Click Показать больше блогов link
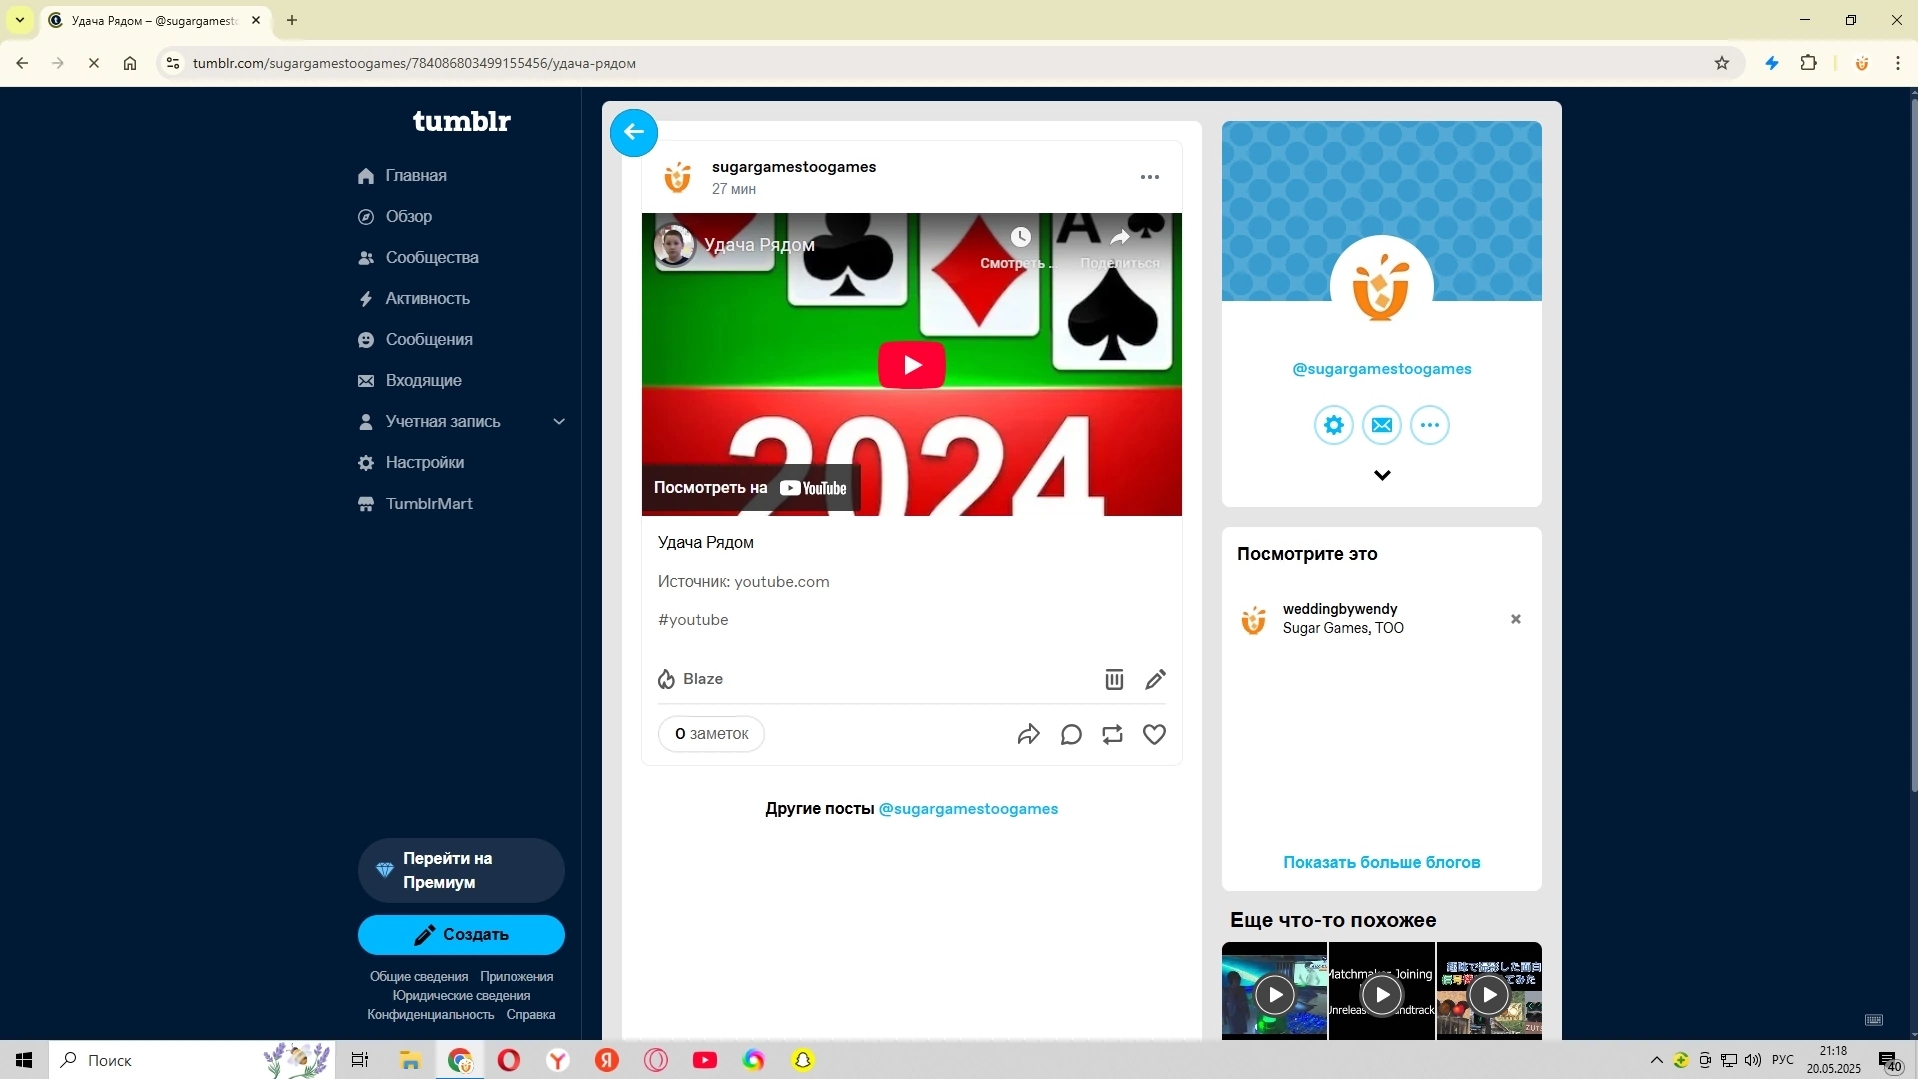Screen dimensions: 1918x1079 coord(1381,862)
